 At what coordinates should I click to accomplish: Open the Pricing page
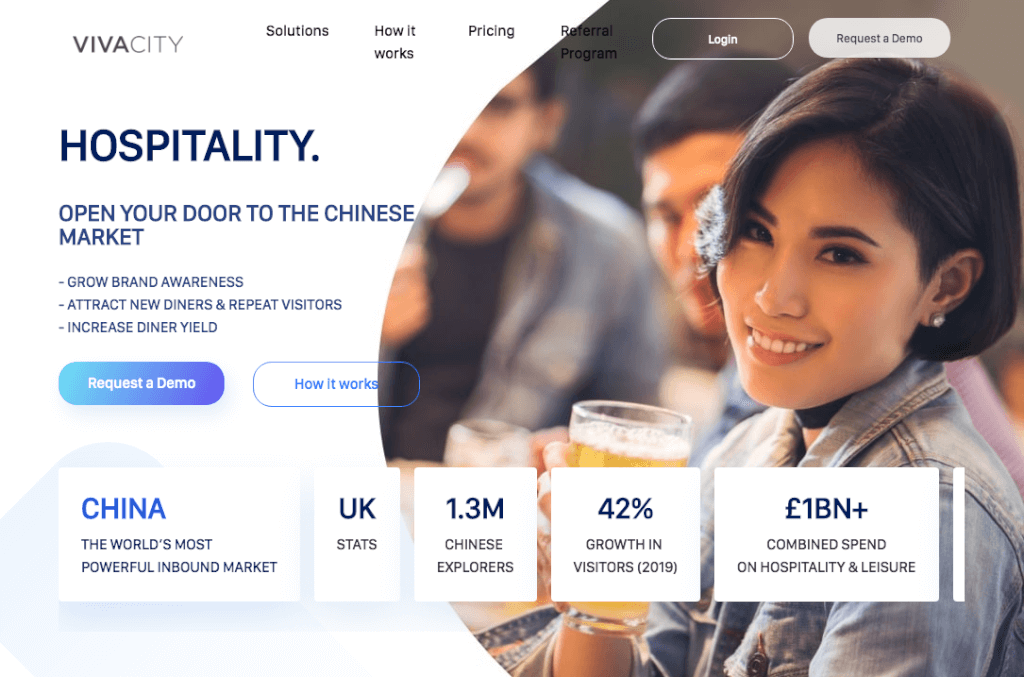pyautogui.click(x=491, y=31)
